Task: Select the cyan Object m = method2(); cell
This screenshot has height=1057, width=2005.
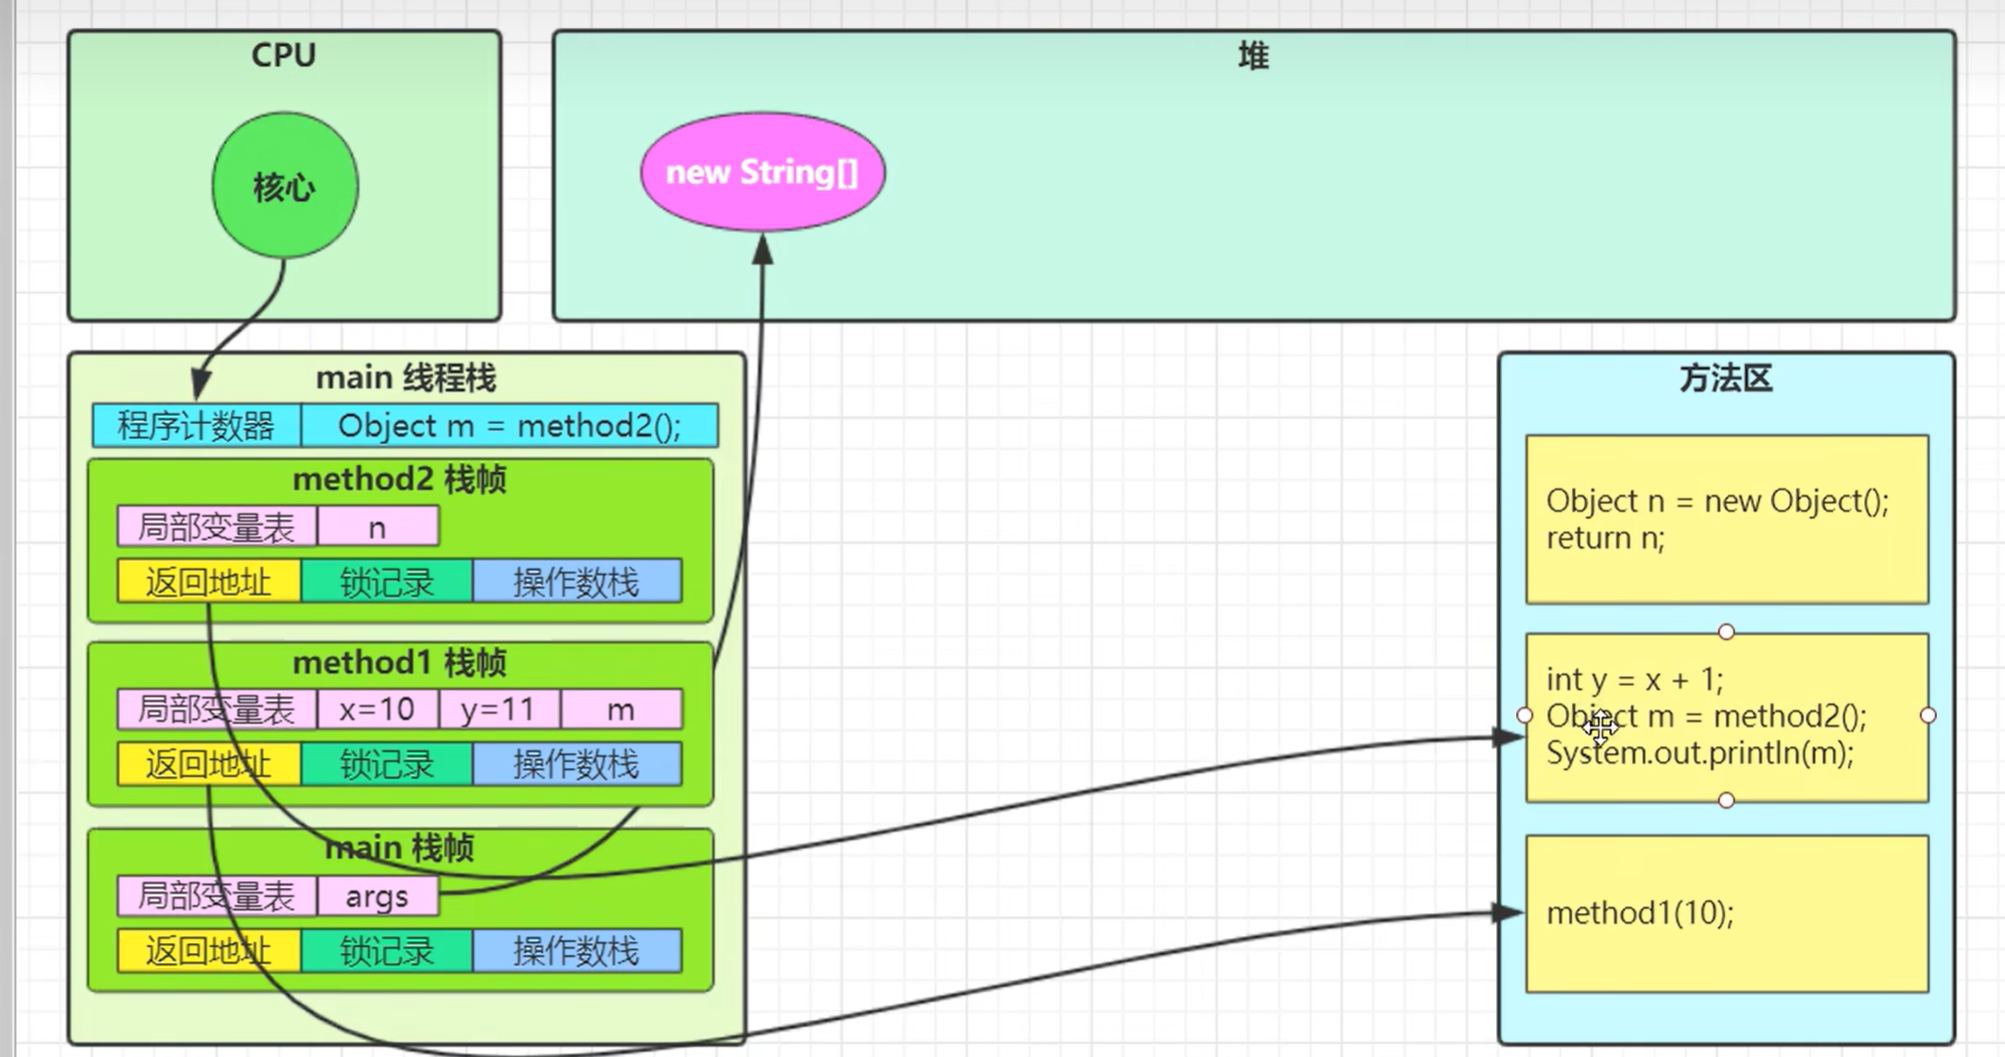Action: (x=509, y=426)
